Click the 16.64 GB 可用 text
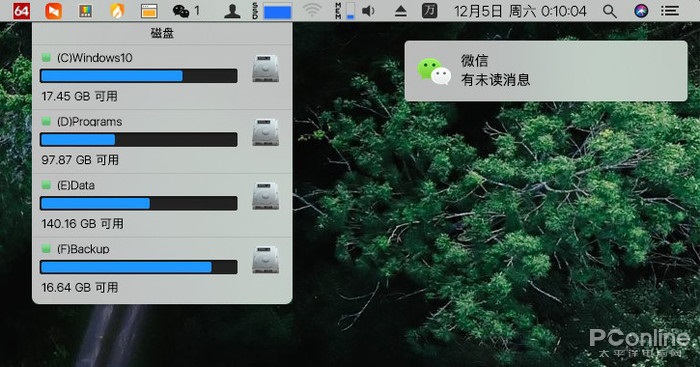 [80, 287]
